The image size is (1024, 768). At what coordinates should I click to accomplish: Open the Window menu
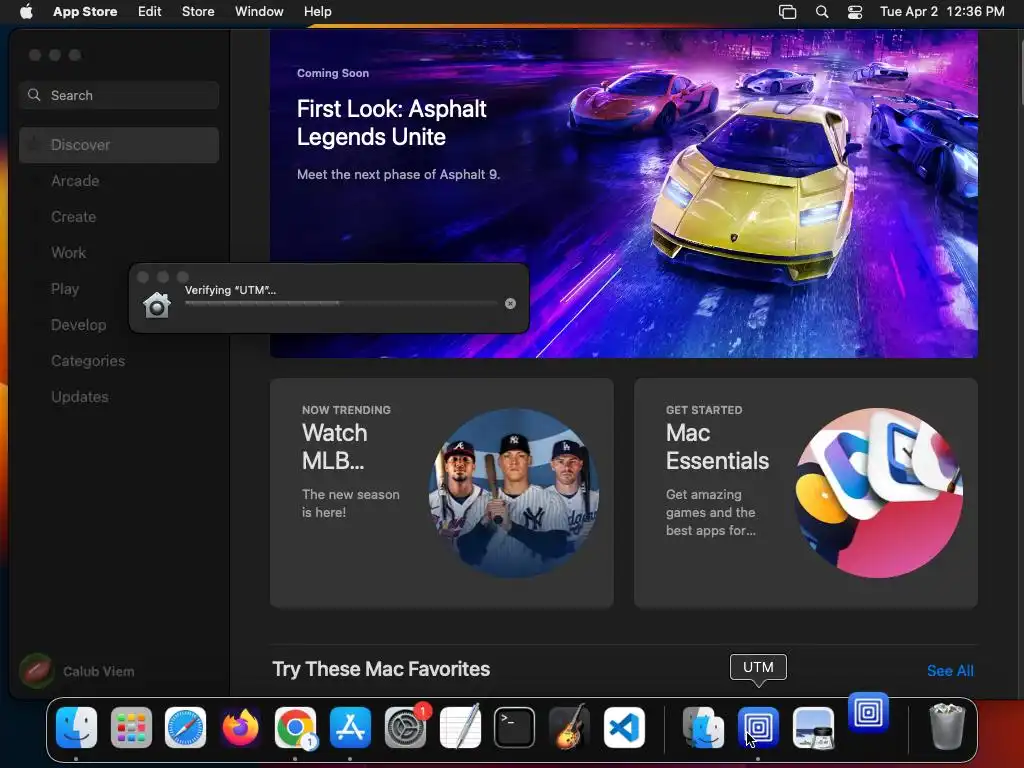(x=259, y=12)
